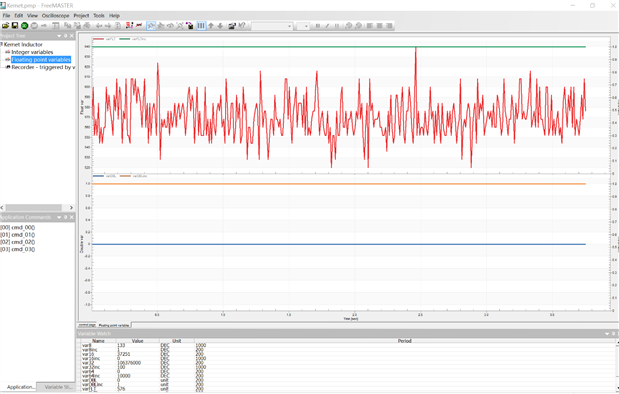Open the Help menu

[114, 15]
